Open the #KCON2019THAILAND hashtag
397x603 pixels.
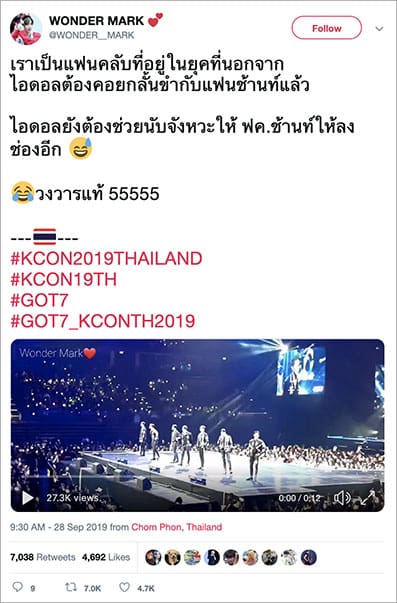coord(106,258)
